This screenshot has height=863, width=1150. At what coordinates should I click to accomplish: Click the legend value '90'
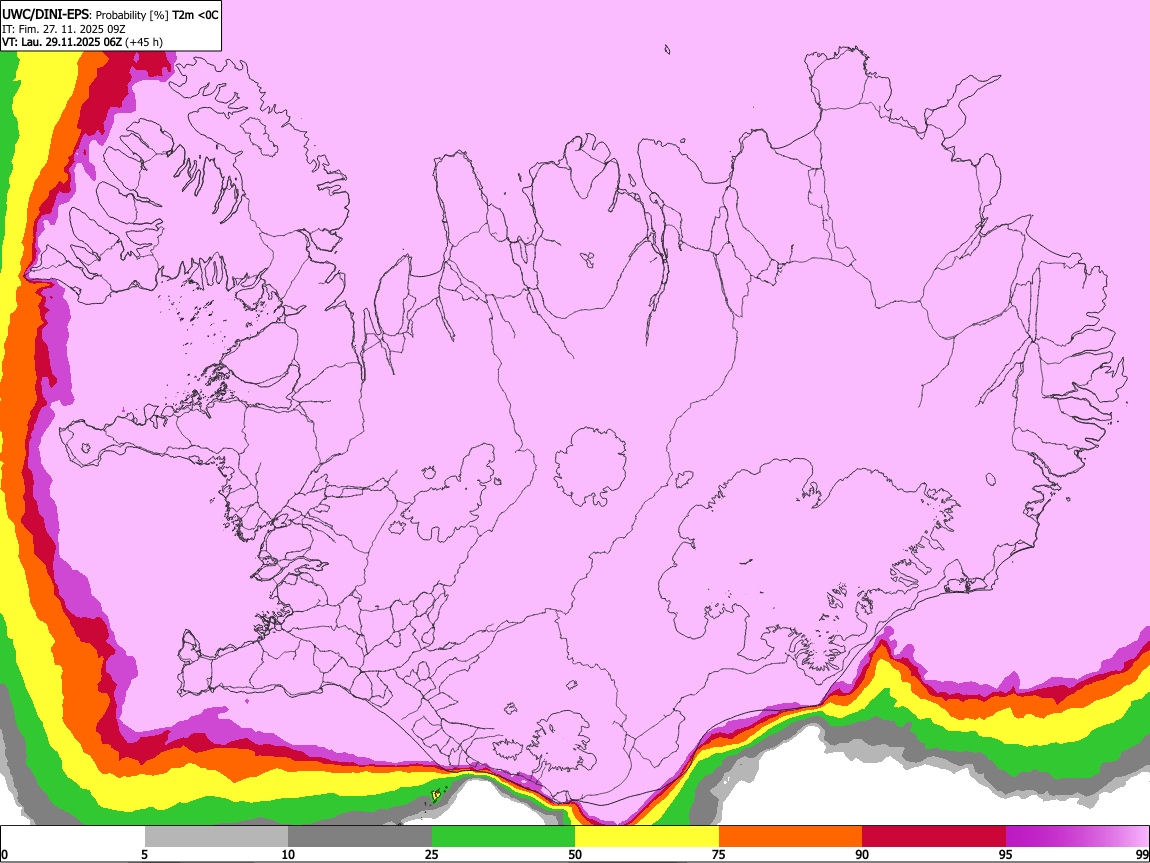(862, 855)
